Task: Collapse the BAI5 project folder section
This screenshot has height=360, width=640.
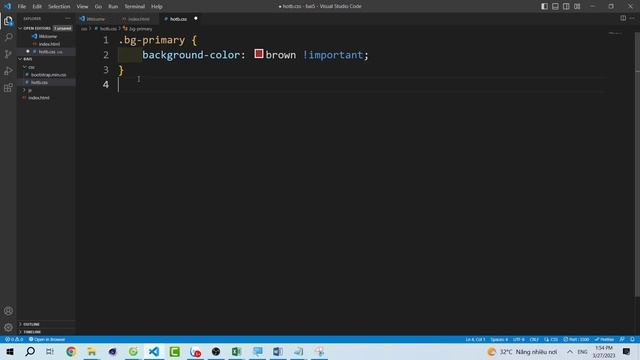Action: tap(46, 59)
